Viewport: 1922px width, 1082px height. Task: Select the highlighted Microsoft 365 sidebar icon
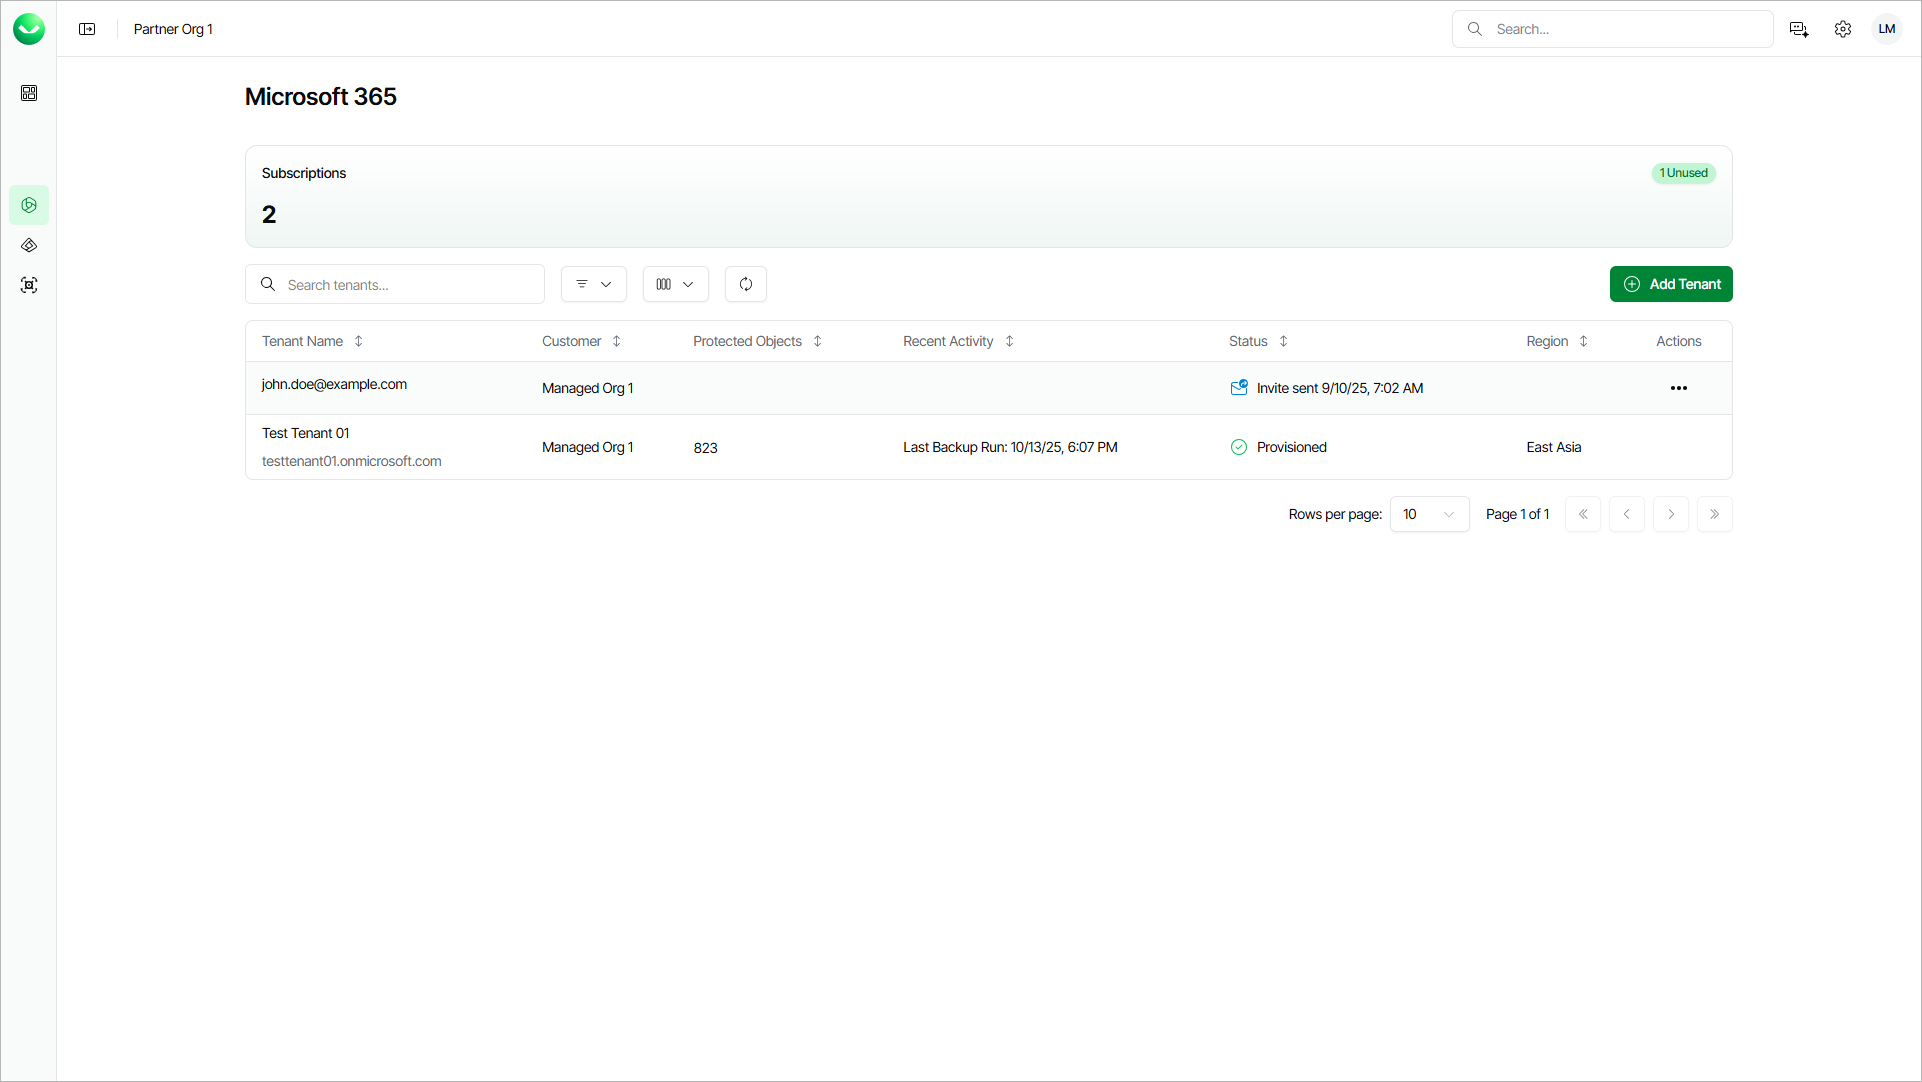coord(29,205)
